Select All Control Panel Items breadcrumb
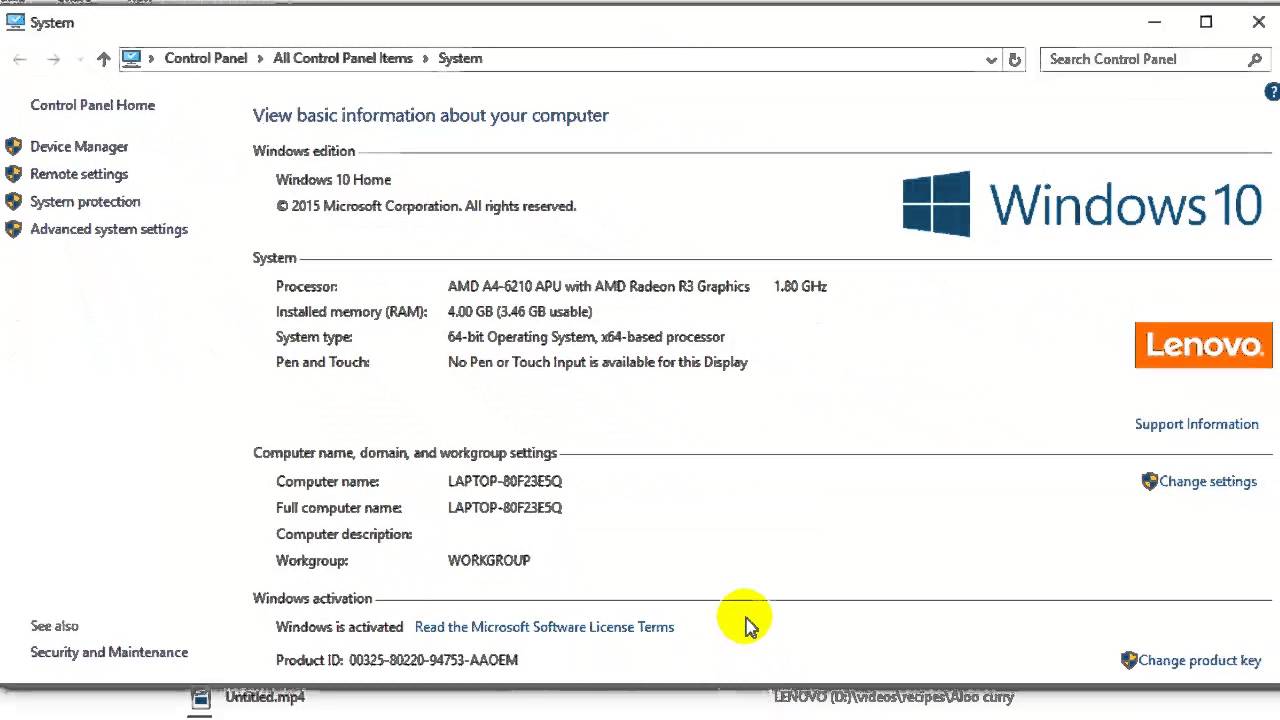The width and height of the screenshot is (1280, 720). 343,58
